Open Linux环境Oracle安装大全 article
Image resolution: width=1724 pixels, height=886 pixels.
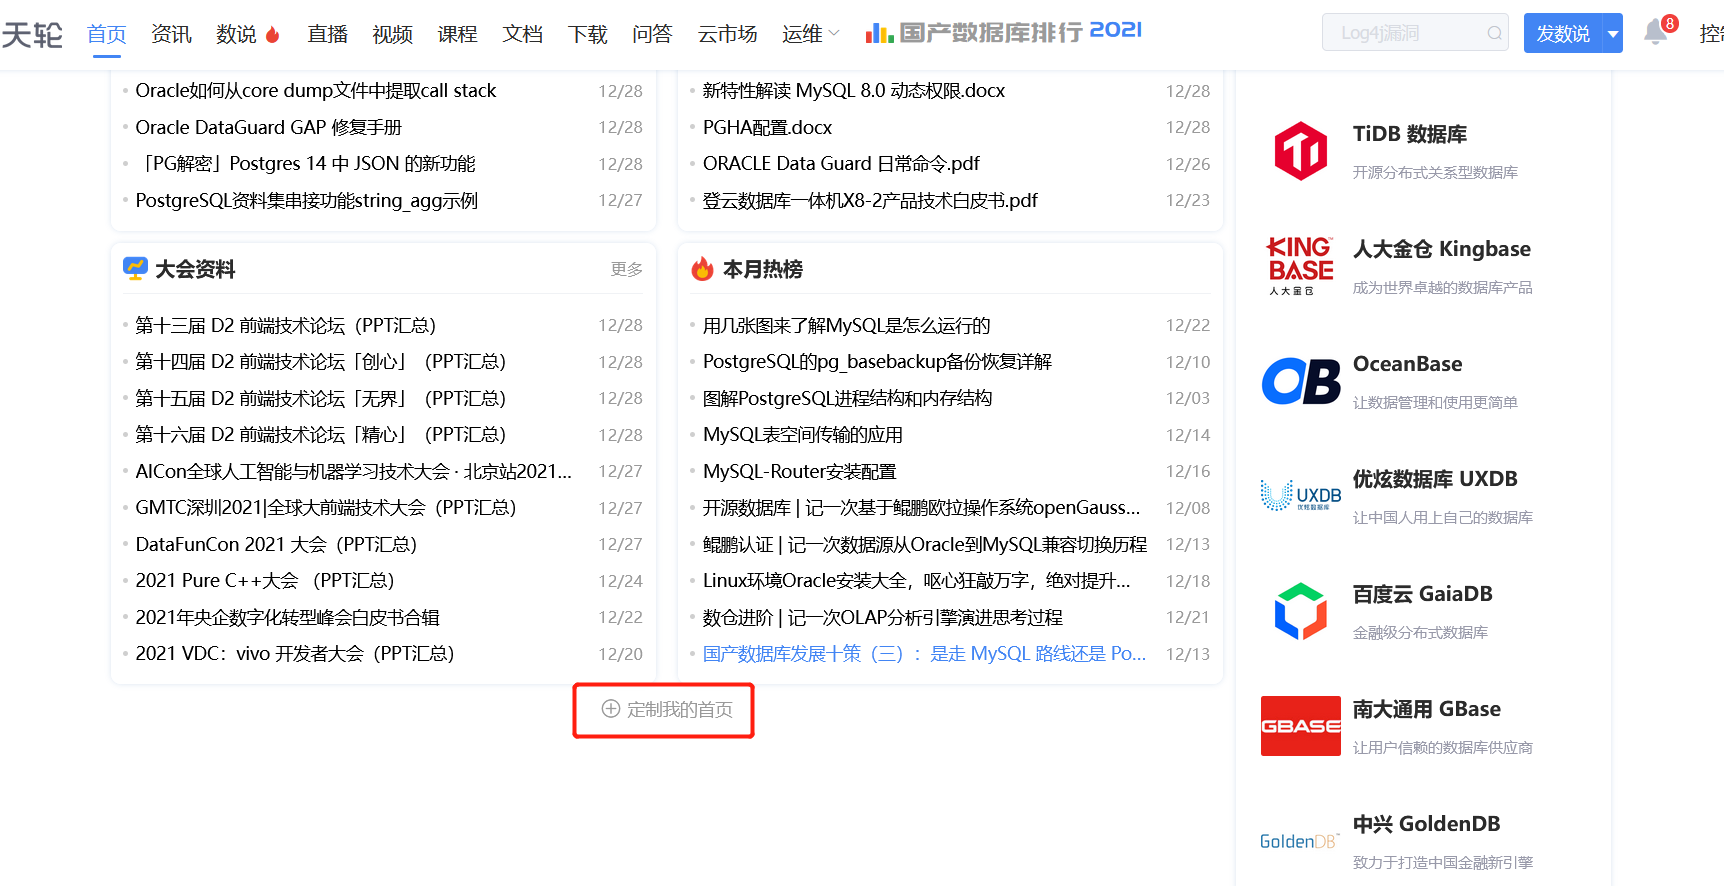click(916, 580)
